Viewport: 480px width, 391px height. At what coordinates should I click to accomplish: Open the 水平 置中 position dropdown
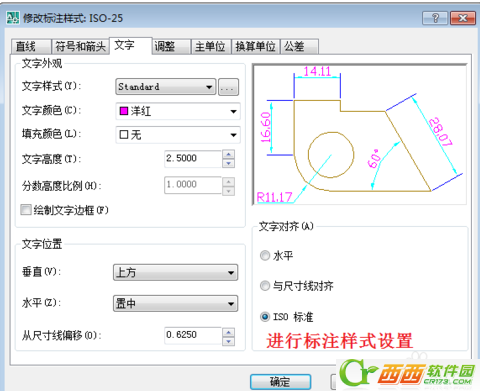click(x=176, y=303)
